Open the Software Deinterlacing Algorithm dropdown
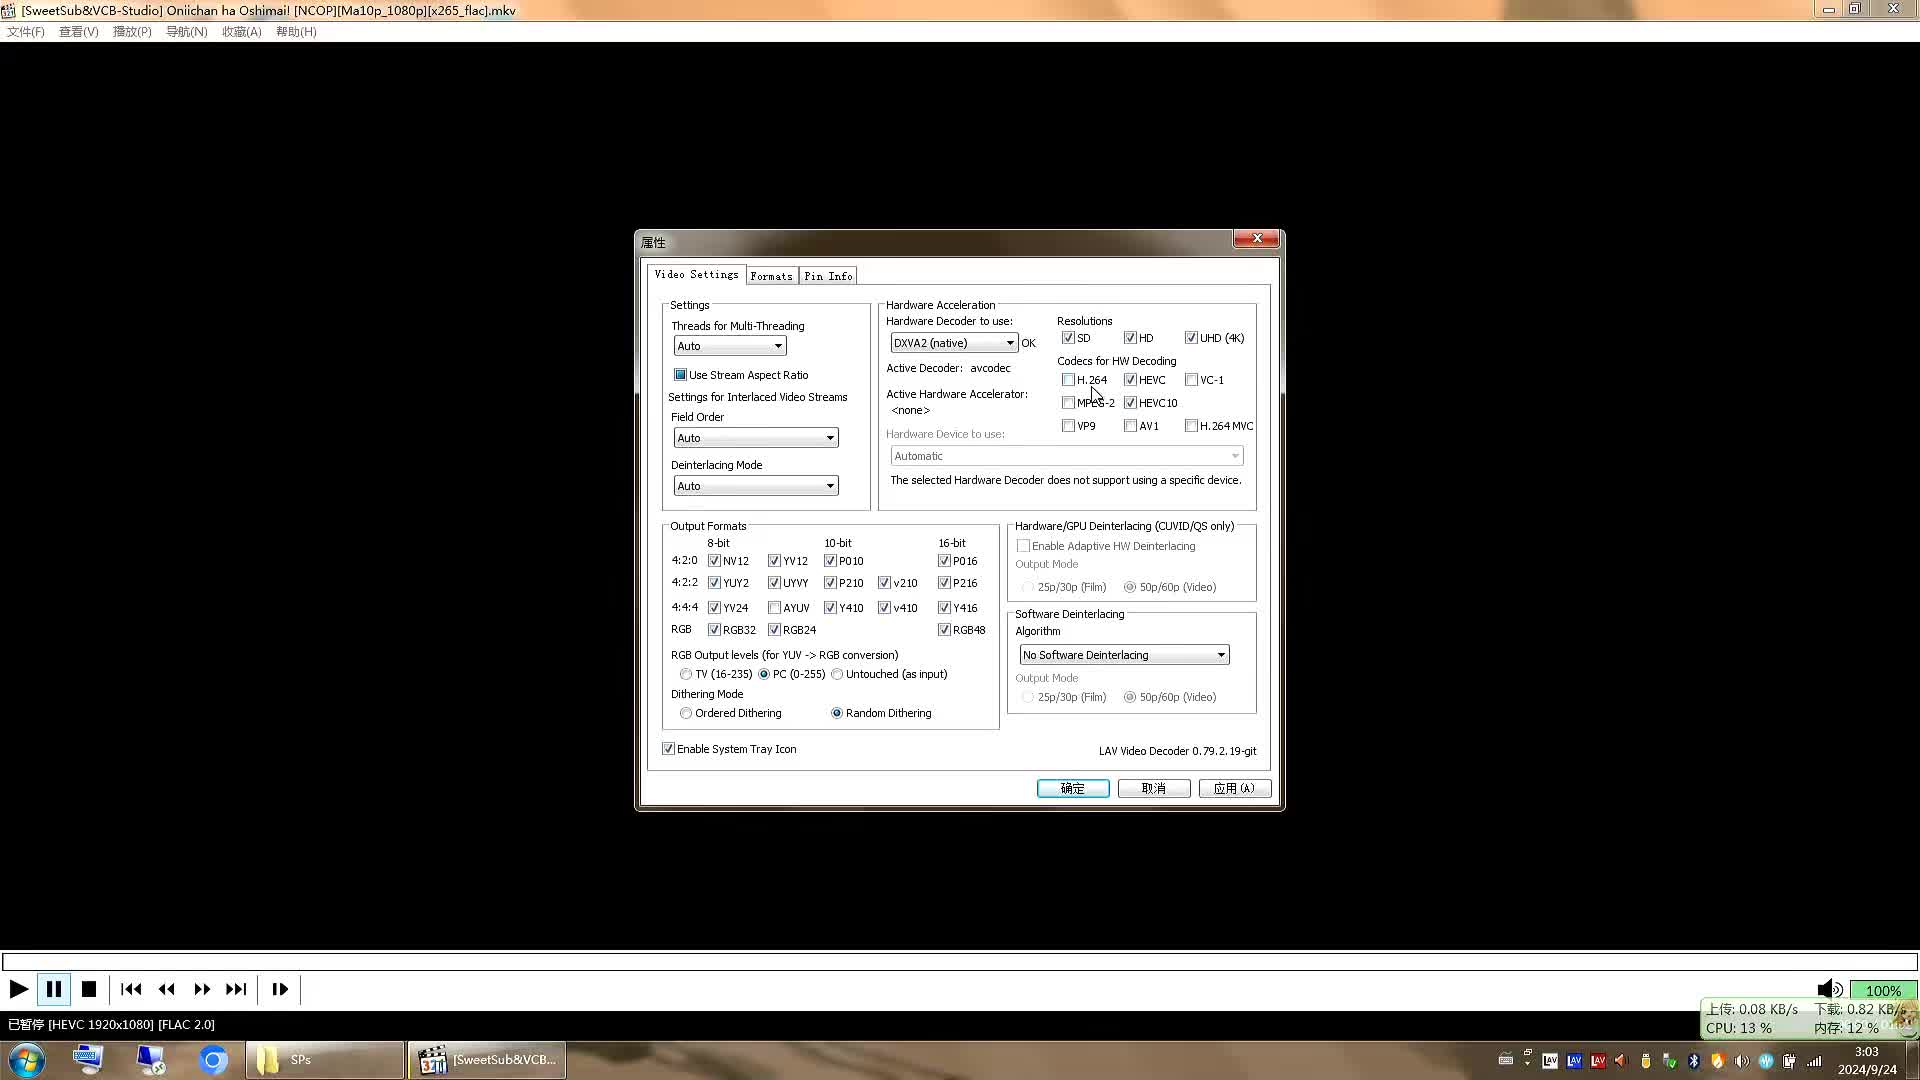The width and height of the screenshot is (1920, 1080). click(1221, 654)
